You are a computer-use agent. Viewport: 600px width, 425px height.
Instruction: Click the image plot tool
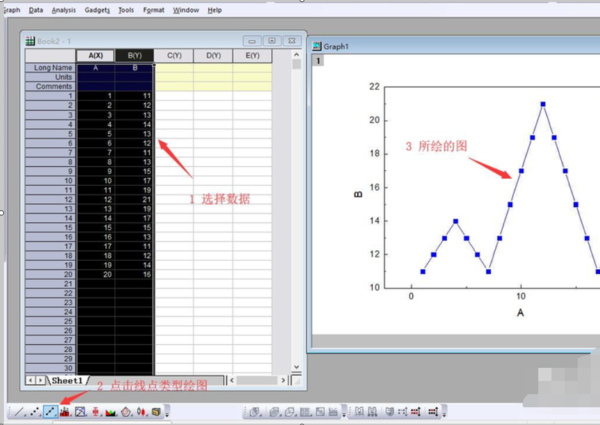click(320, 412)
